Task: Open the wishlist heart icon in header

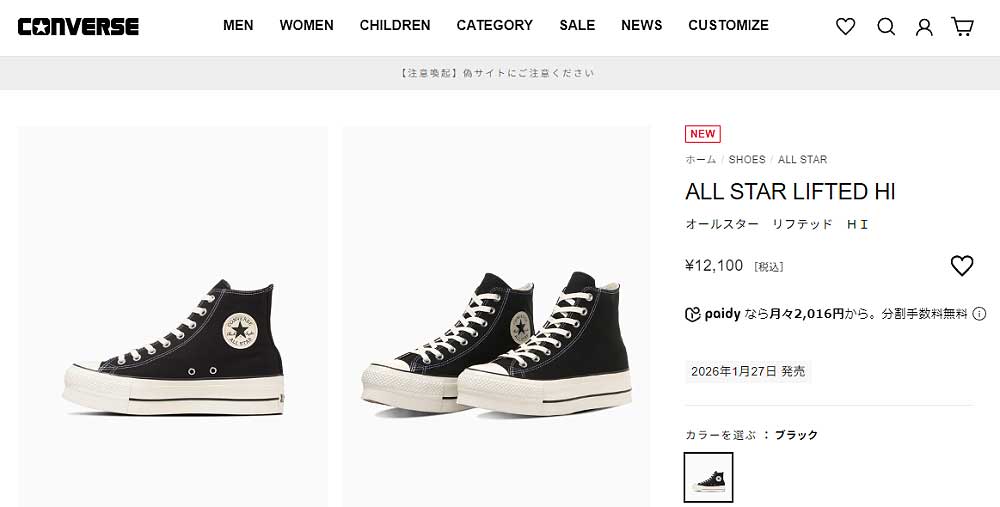Action: (846, 27)
